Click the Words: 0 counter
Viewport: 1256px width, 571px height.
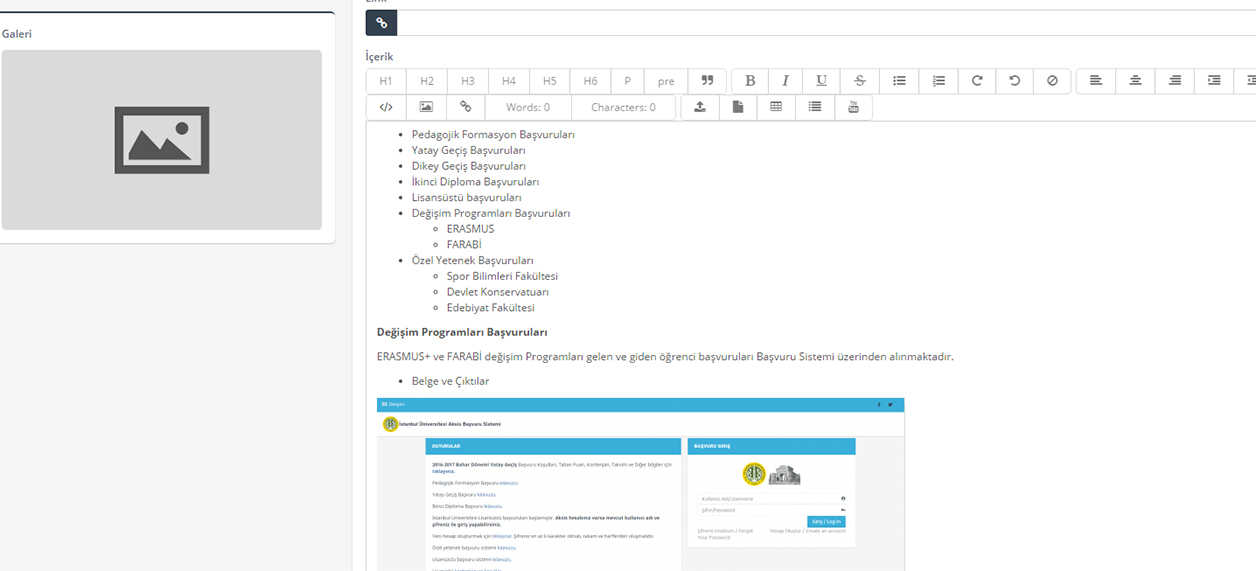528,107
